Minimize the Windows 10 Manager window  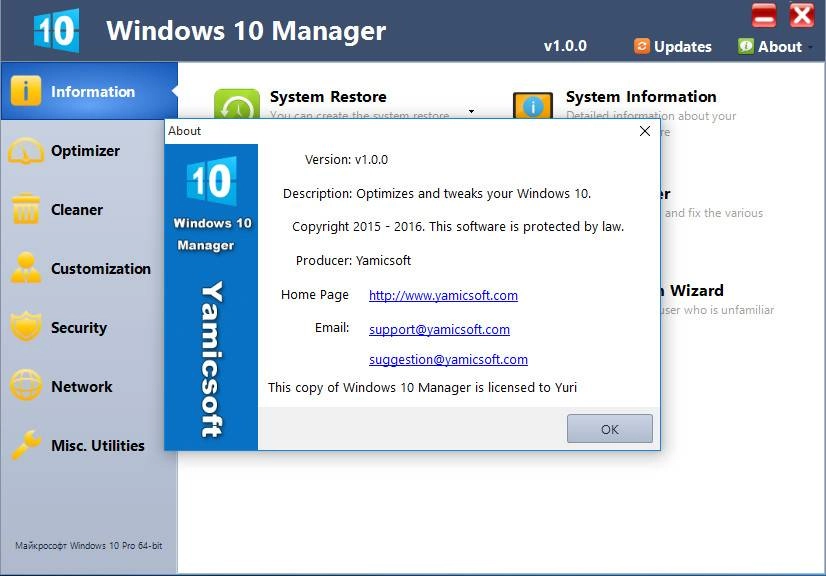(x=764, y=15)
